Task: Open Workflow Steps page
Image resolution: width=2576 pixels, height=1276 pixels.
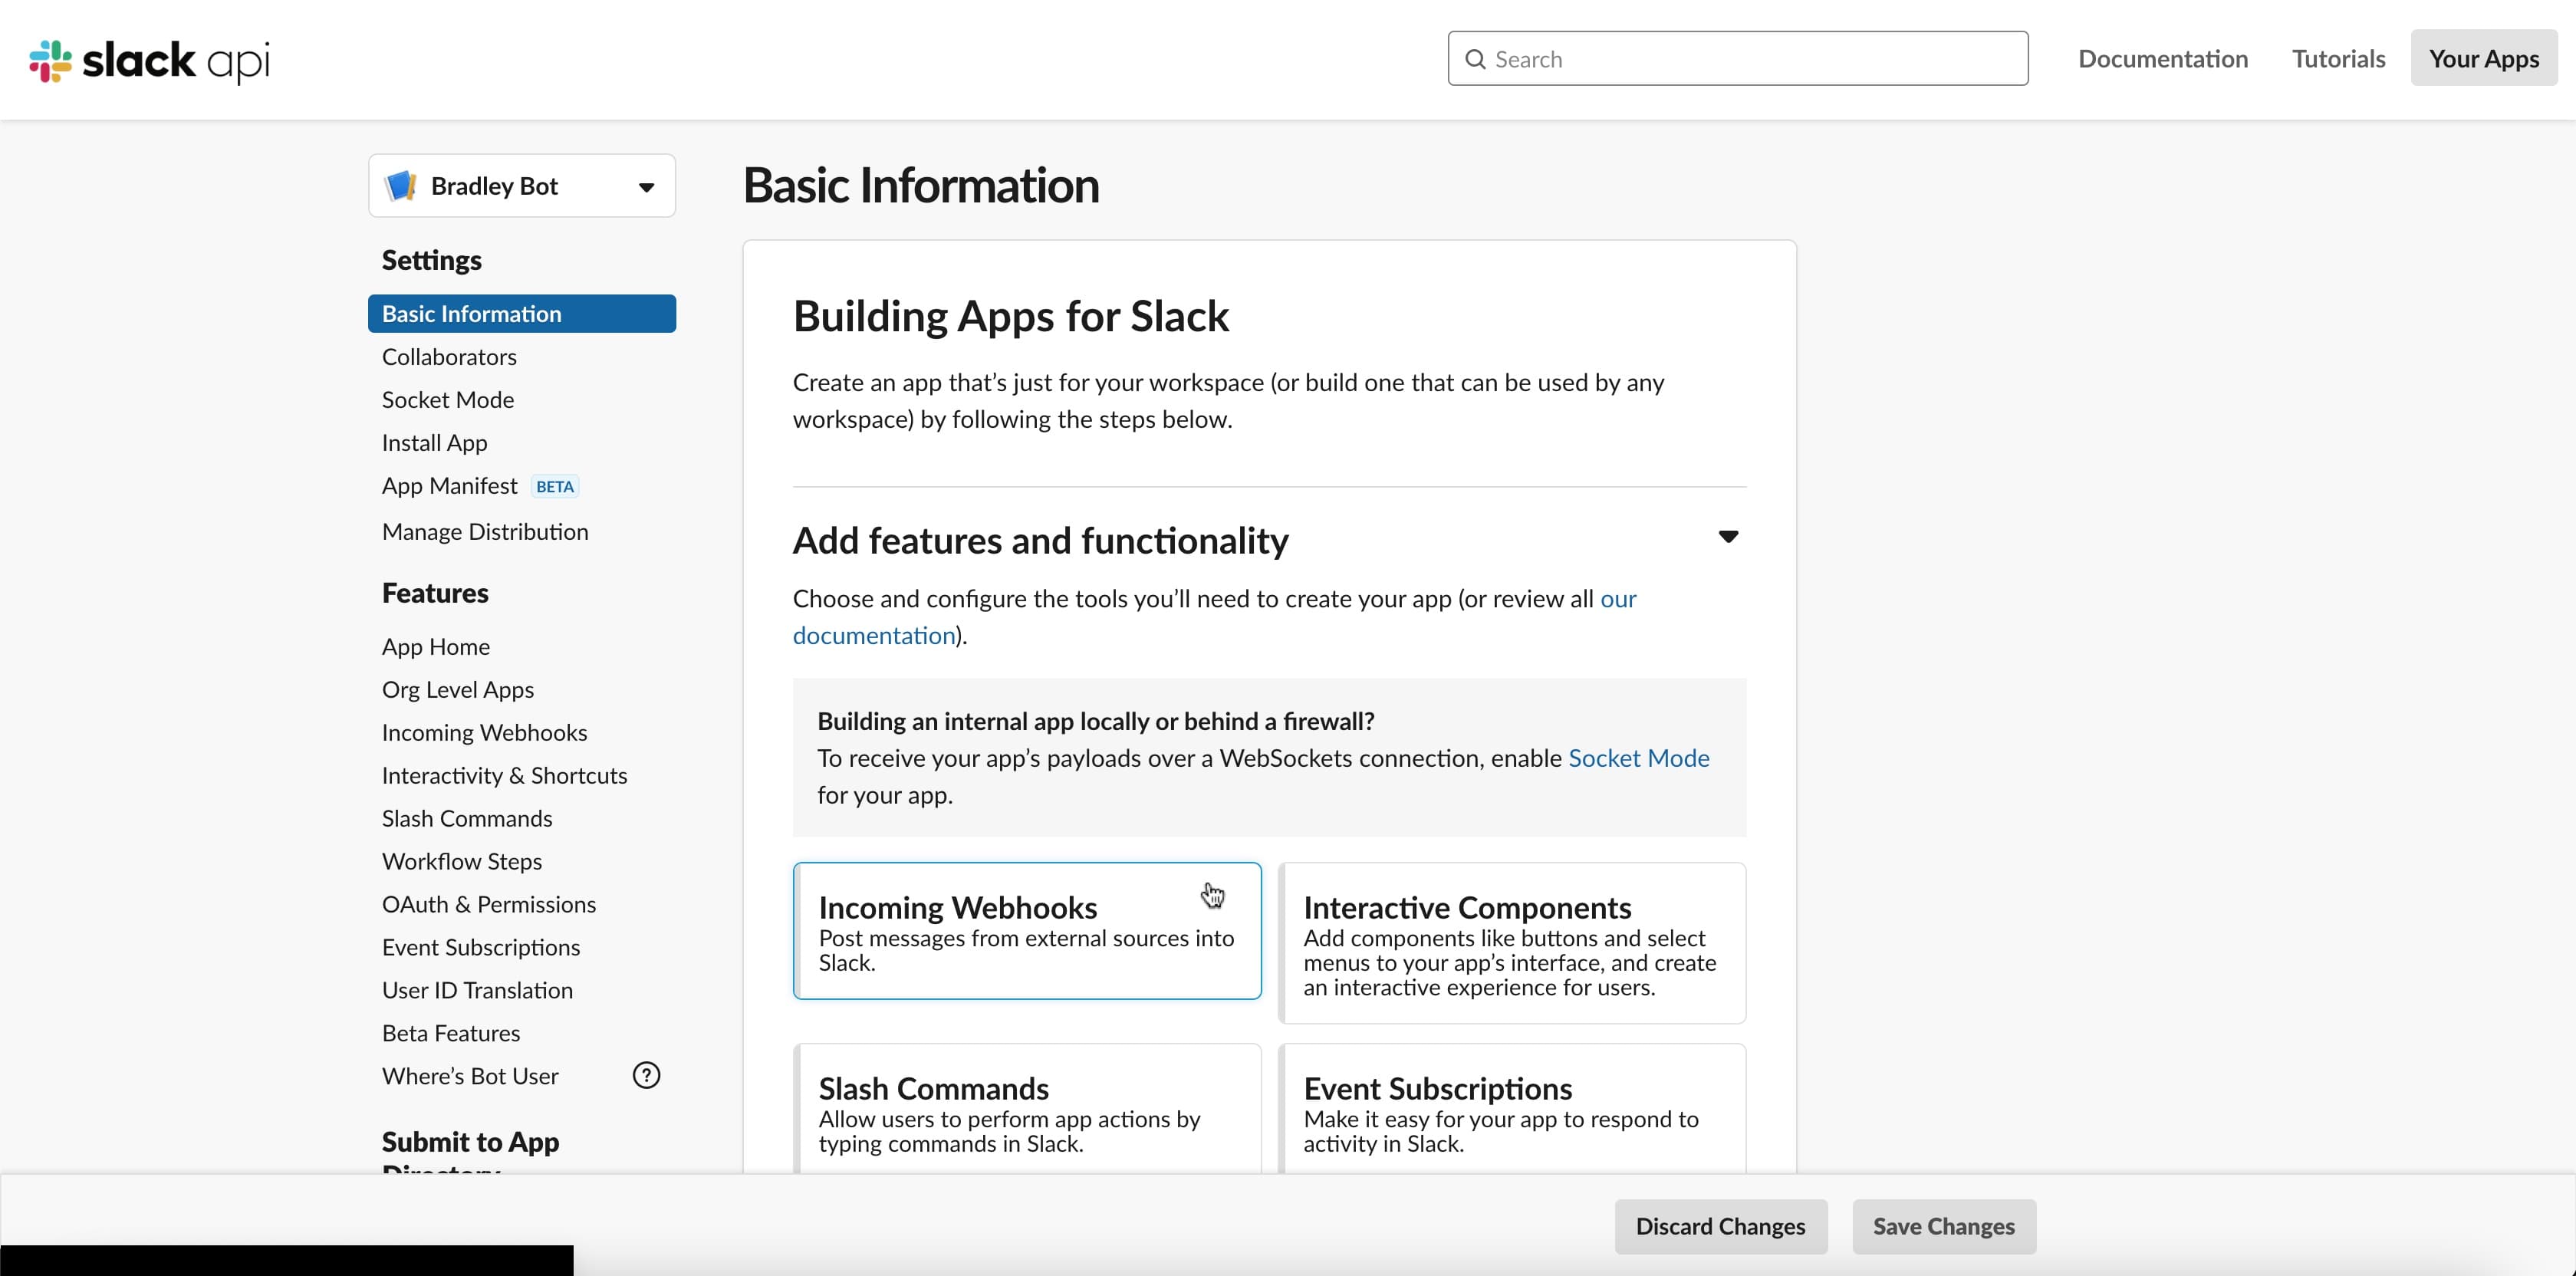Action: coord(462,862)
